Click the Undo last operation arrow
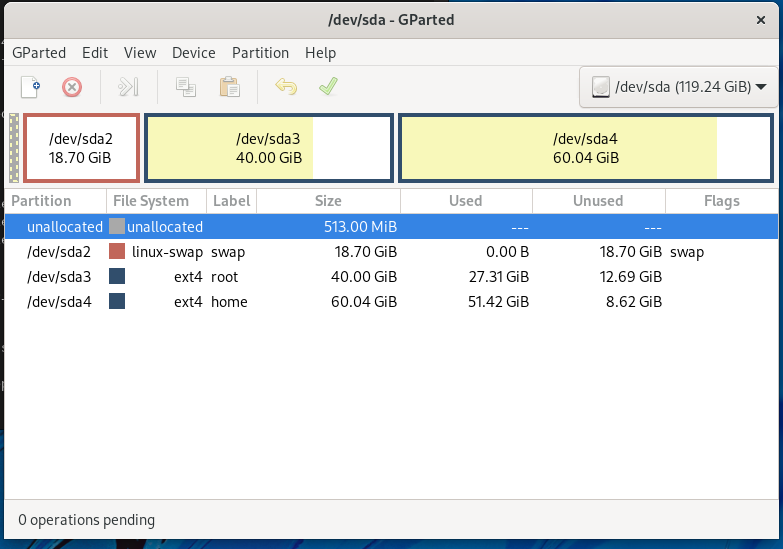Screen dimensions: 783x549 [x=286, y=86]
